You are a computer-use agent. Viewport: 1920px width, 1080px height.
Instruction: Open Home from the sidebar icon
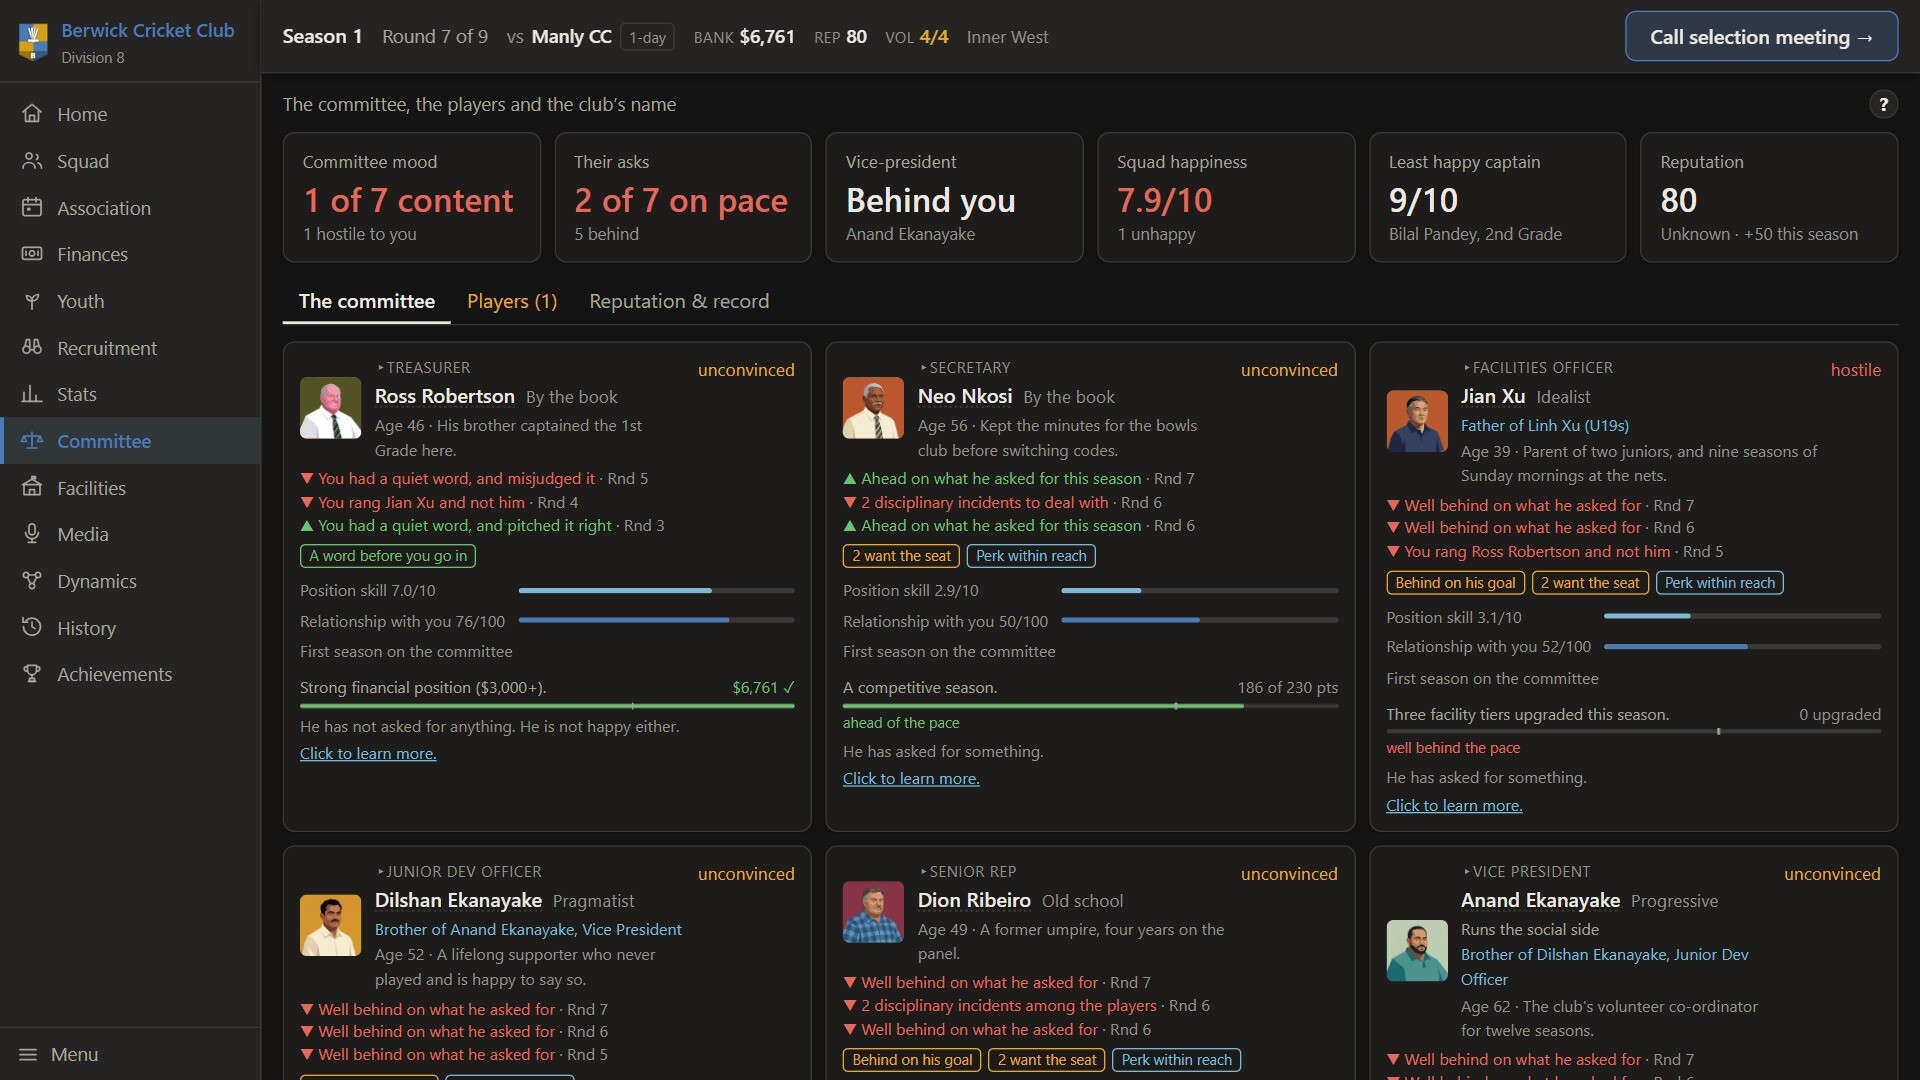32,114
